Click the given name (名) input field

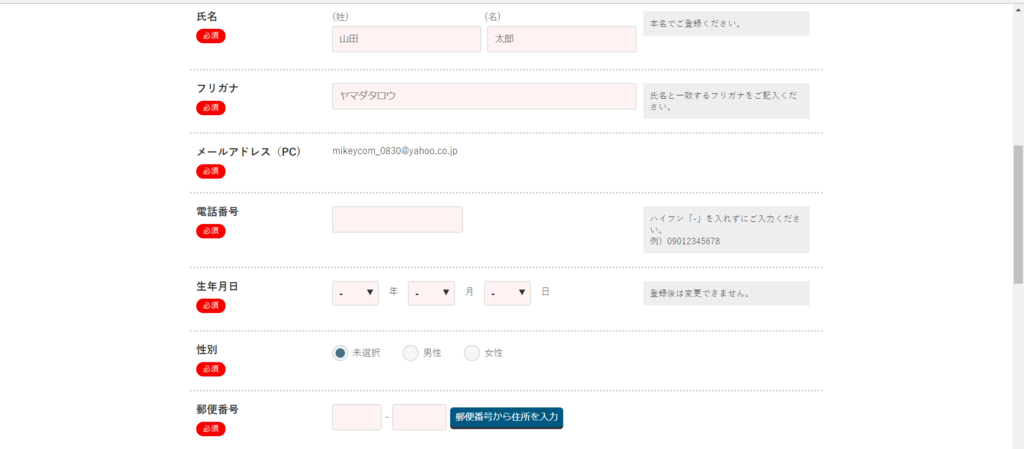pos(562,39)
